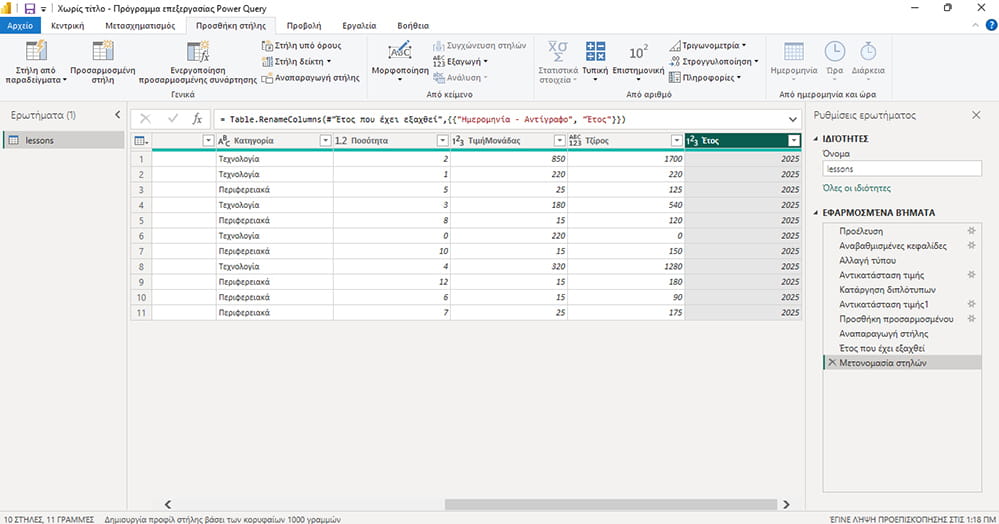Viewport: 999px width, 524px height.
Task: Open ΤιμήΜονάδας column filter dropdown
Action: (559, 140)
